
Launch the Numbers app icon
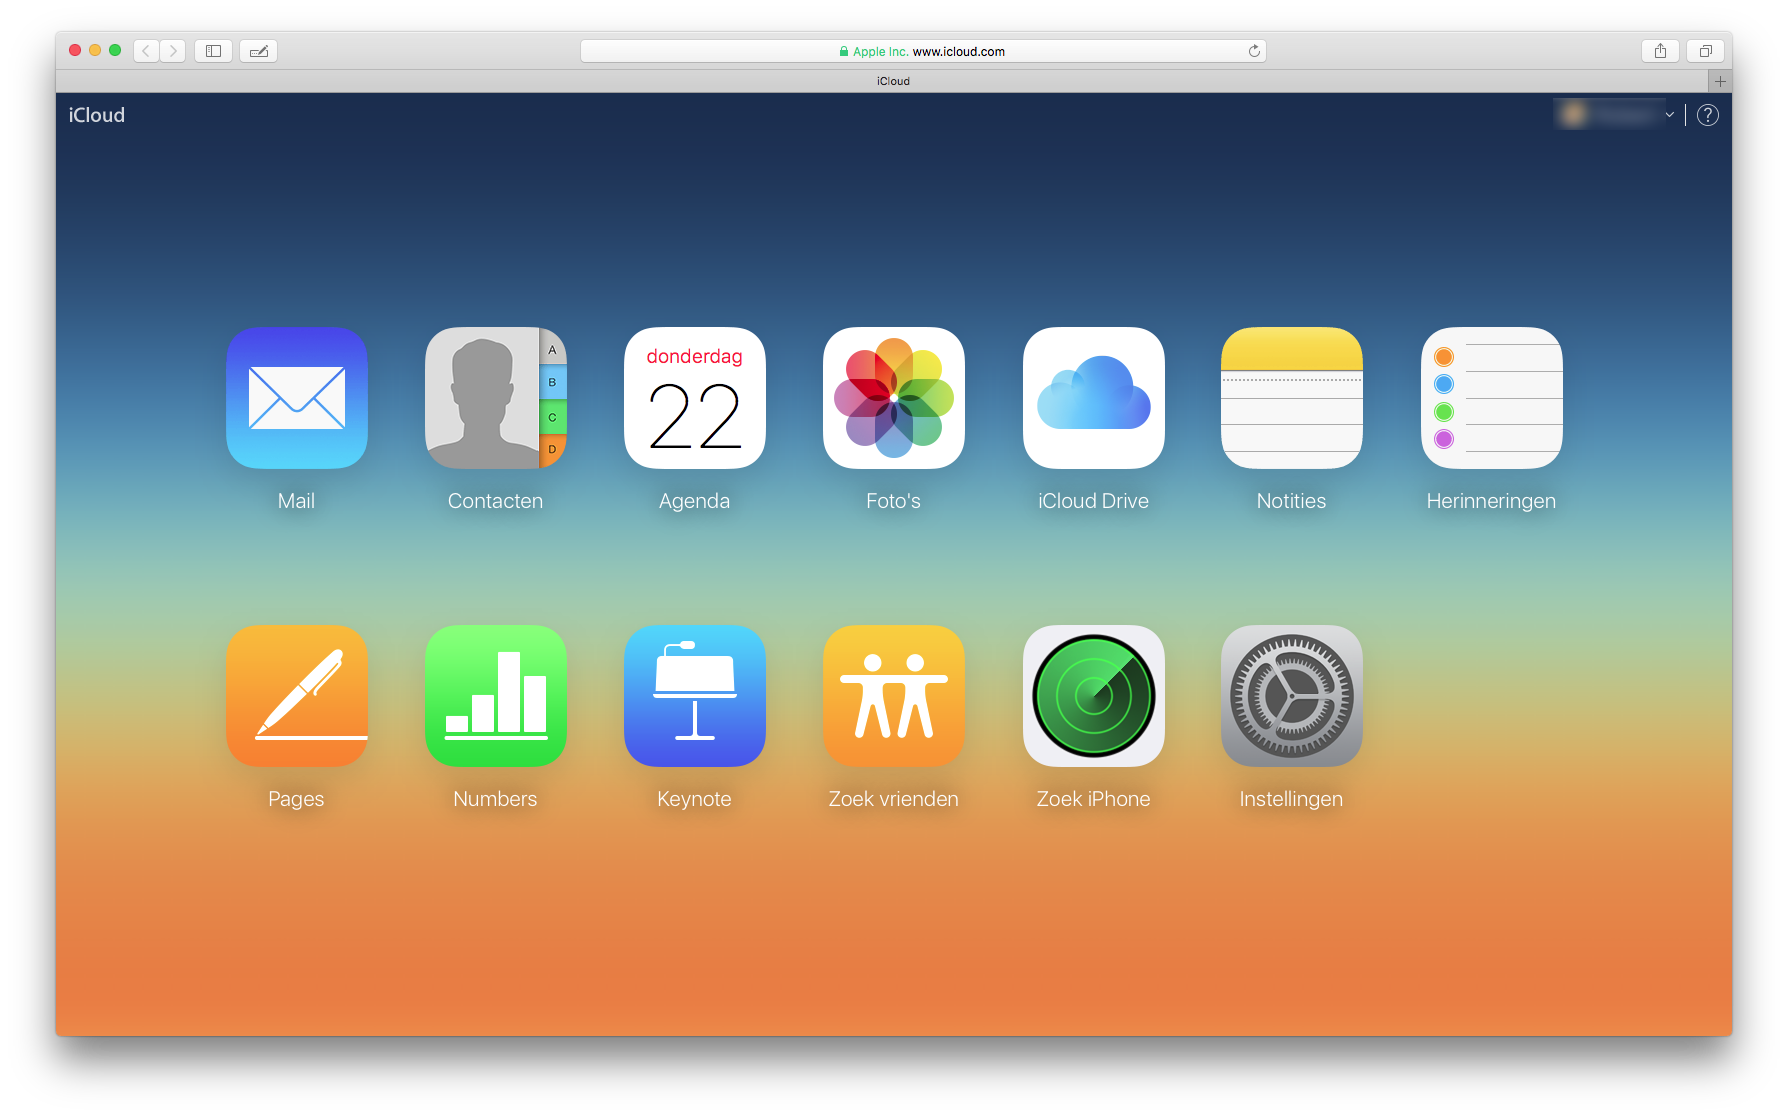(496, 696)
